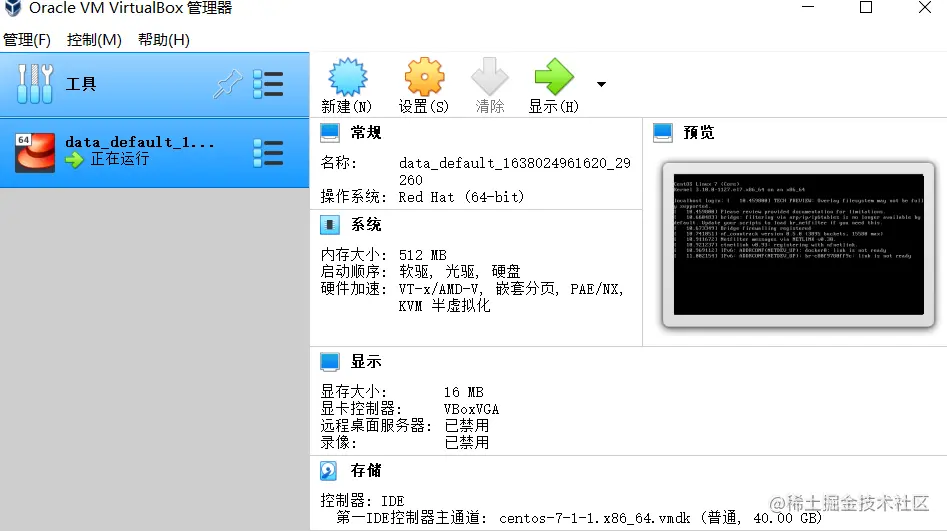Click the Show (显示) green arrow icon

[554, 77]
